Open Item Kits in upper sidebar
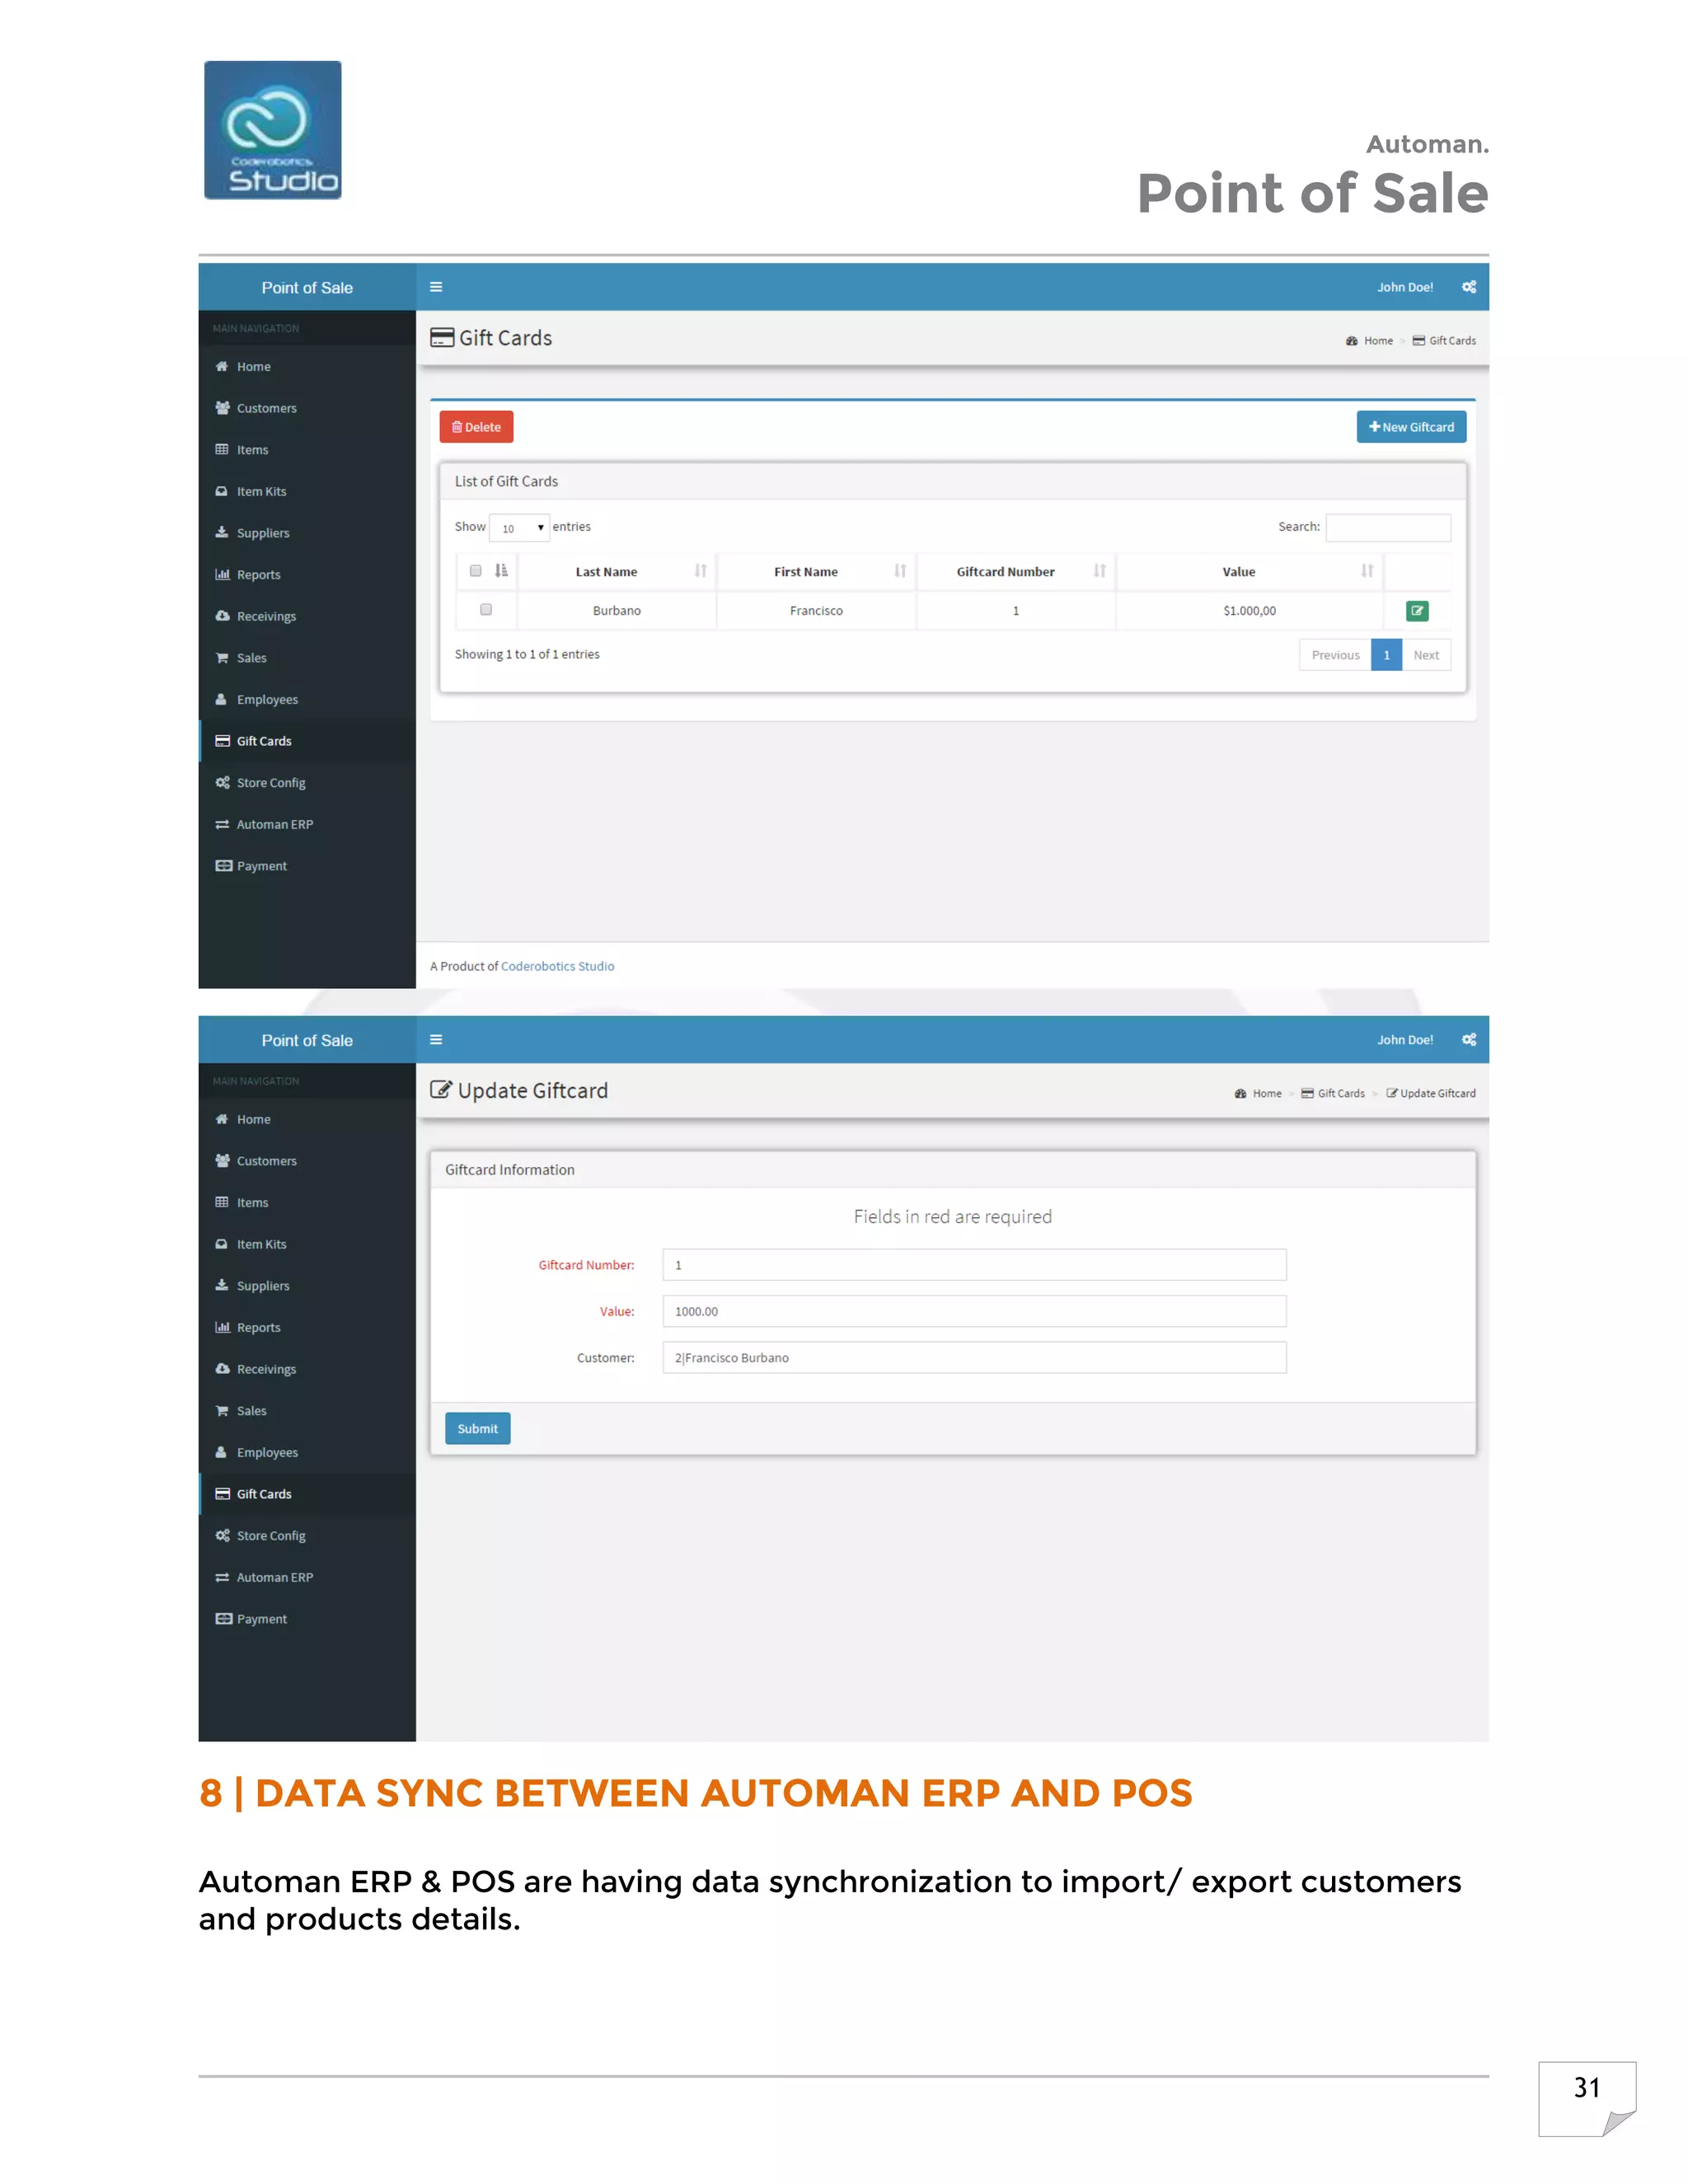1688x2184 pixels. (307, 492)
